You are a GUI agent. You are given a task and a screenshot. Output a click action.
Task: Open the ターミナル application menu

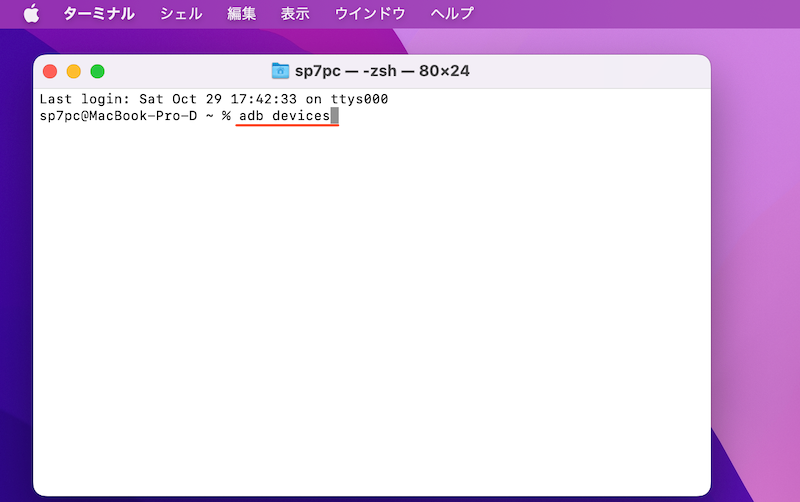pos(99,14)
